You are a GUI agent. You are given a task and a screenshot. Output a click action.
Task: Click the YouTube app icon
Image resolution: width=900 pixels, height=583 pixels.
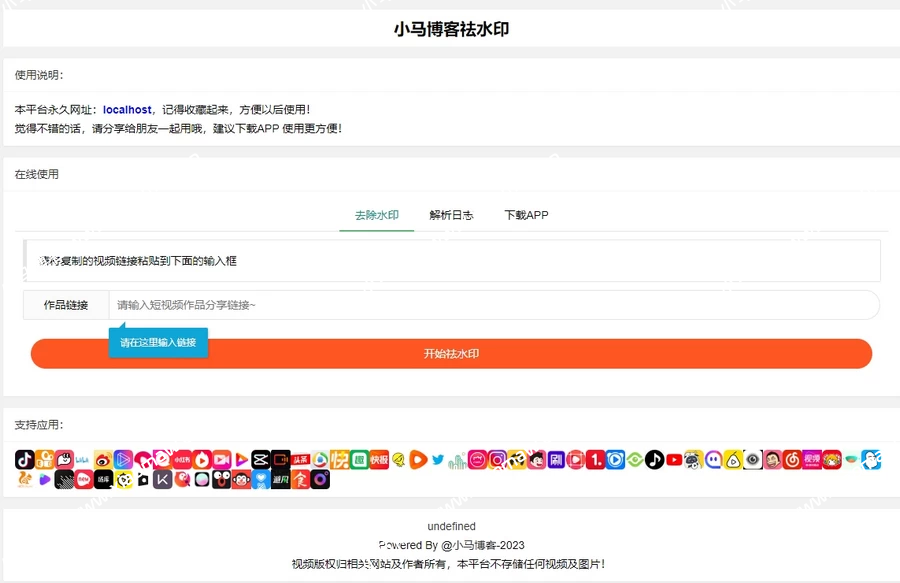coord(673,460)
